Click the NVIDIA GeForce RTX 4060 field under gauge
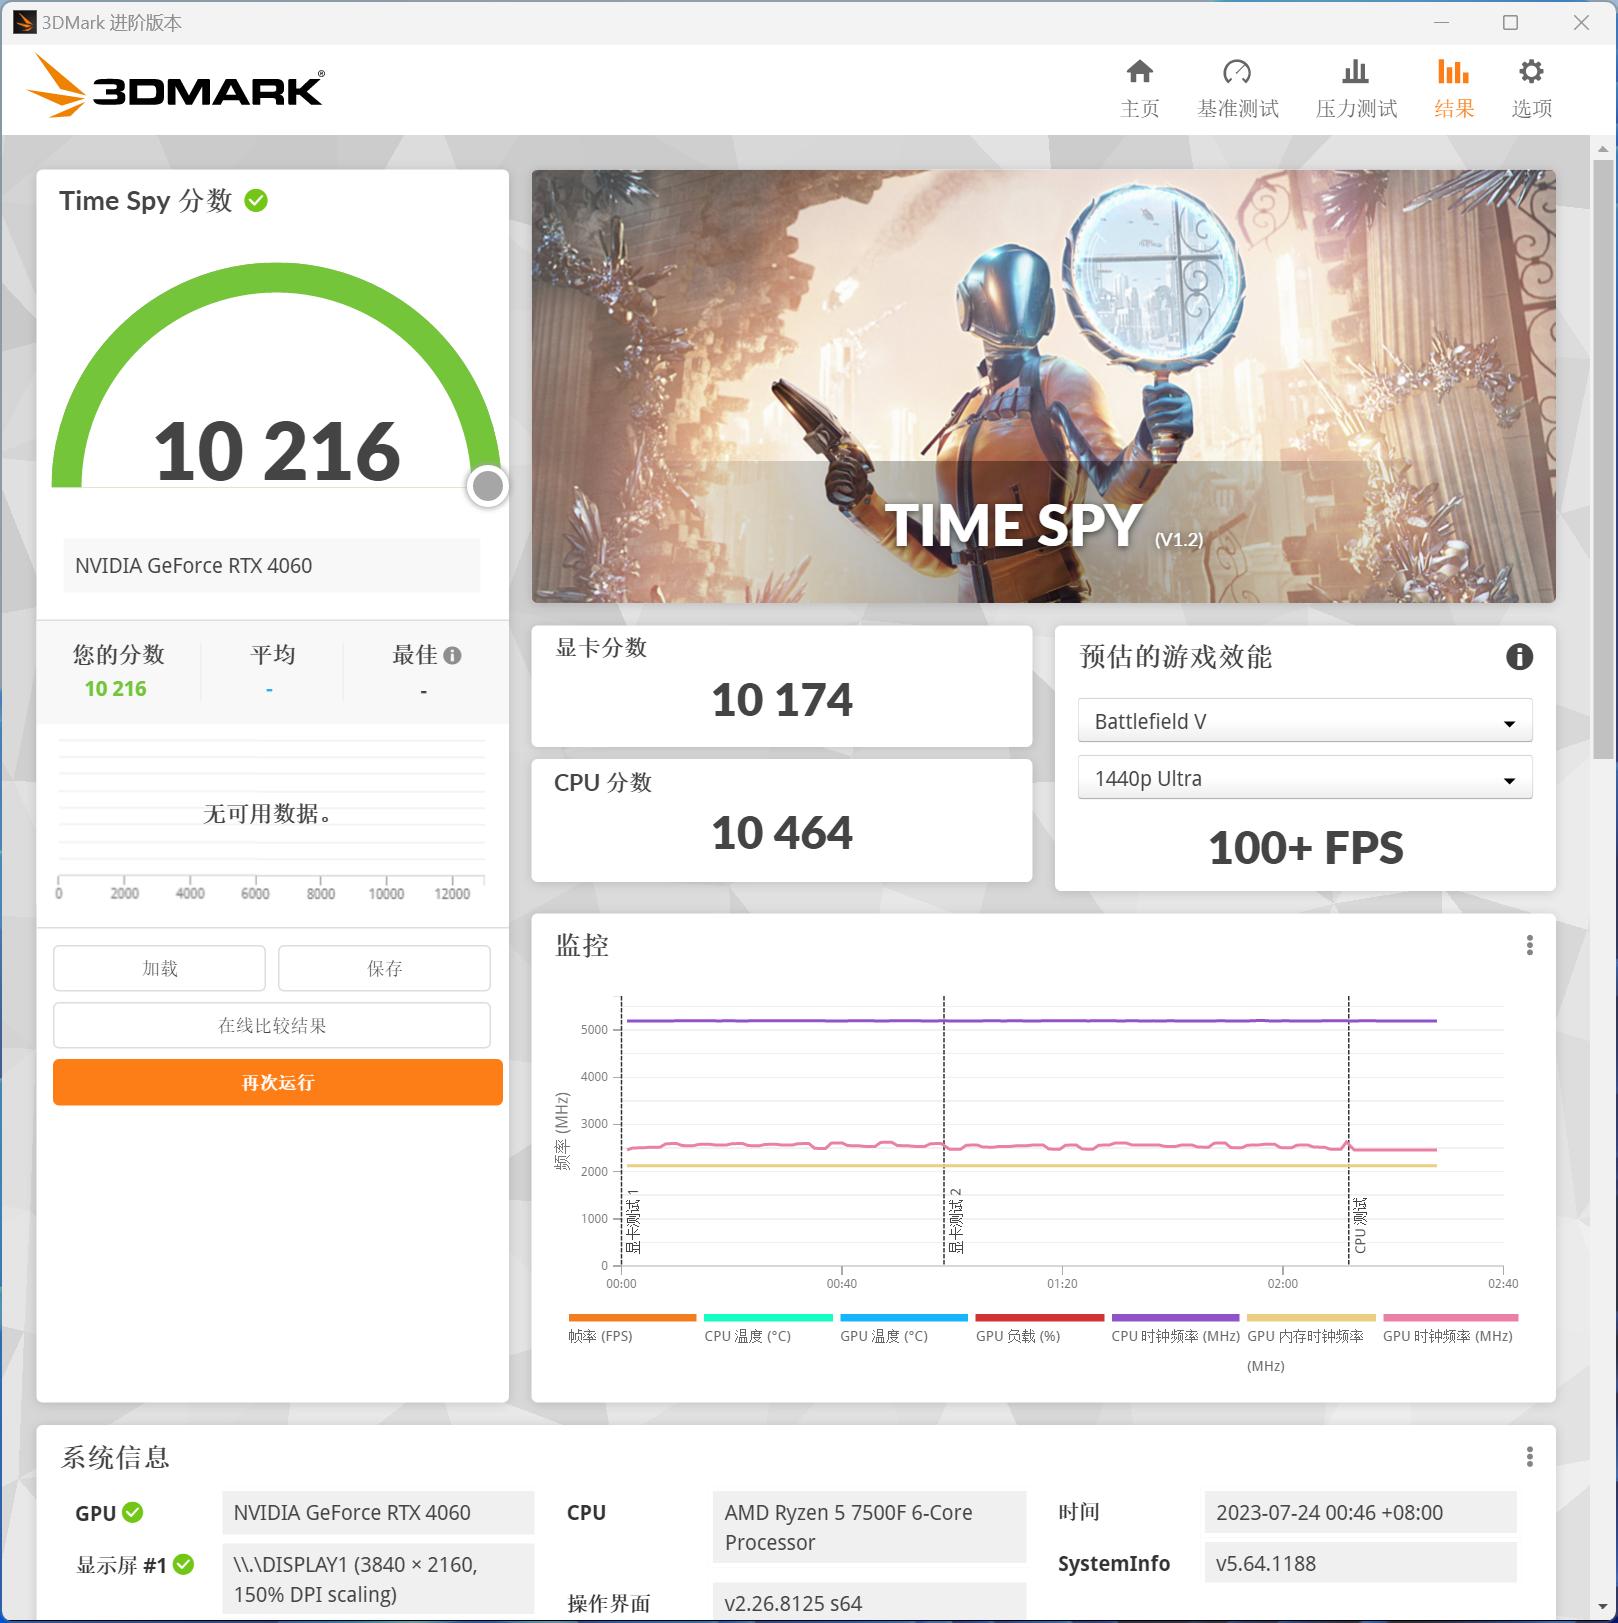 click(x=272, y=566)
